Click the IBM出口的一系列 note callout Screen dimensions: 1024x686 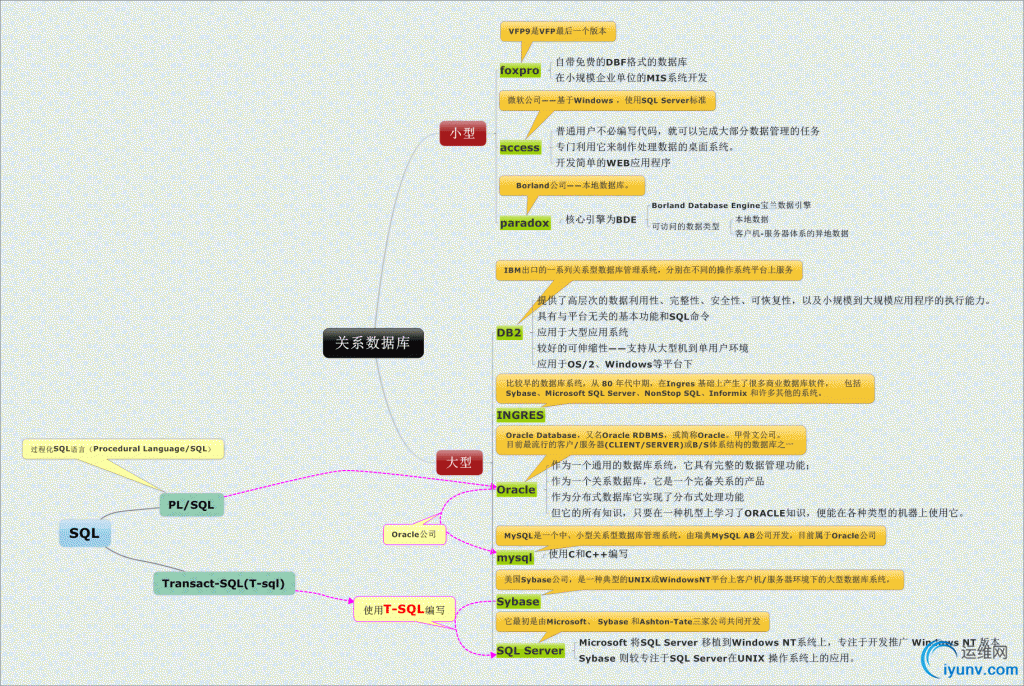pyautogui.click(x=649, y=270)
